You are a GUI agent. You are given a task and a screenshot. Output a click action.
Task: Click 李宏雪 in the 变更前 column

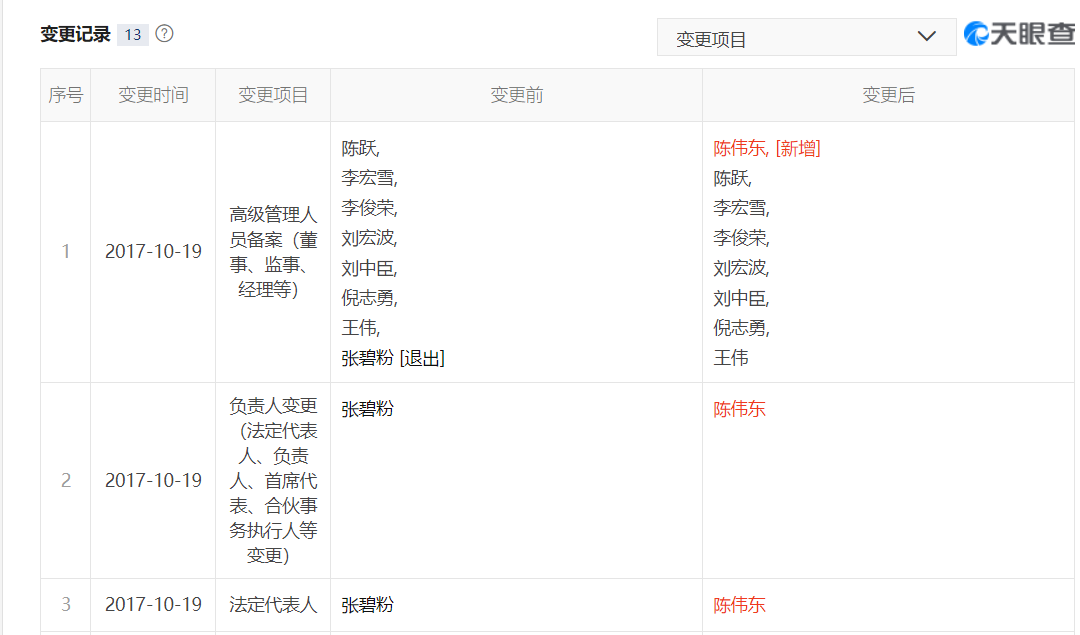pos(369,179)
